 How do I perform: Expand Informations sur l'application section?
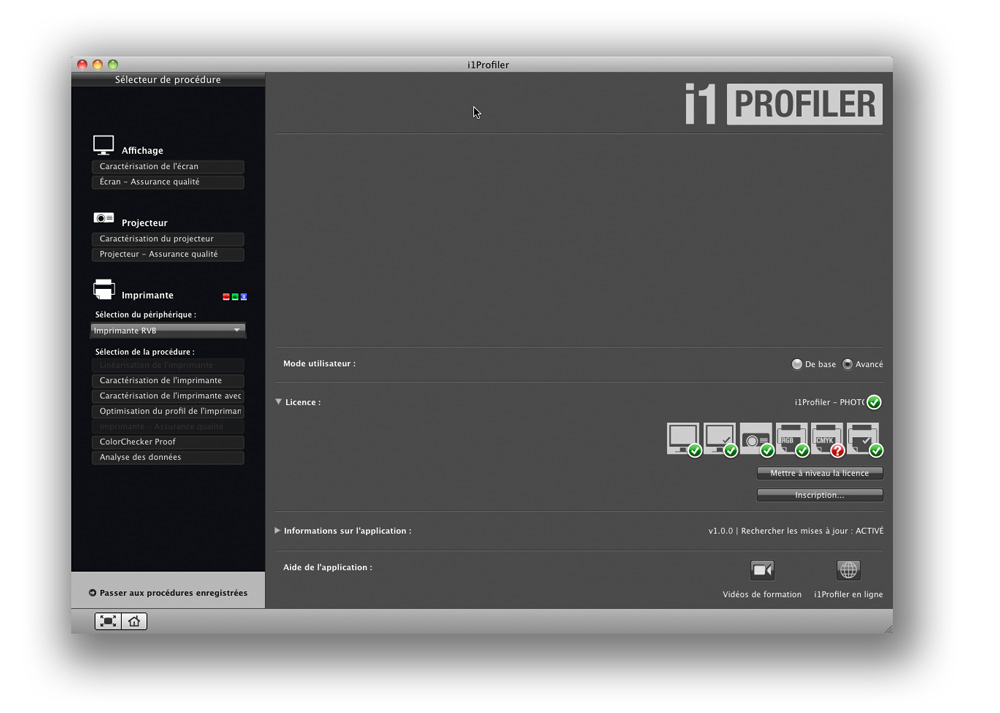pyautogui.click(x=277, y=530)
